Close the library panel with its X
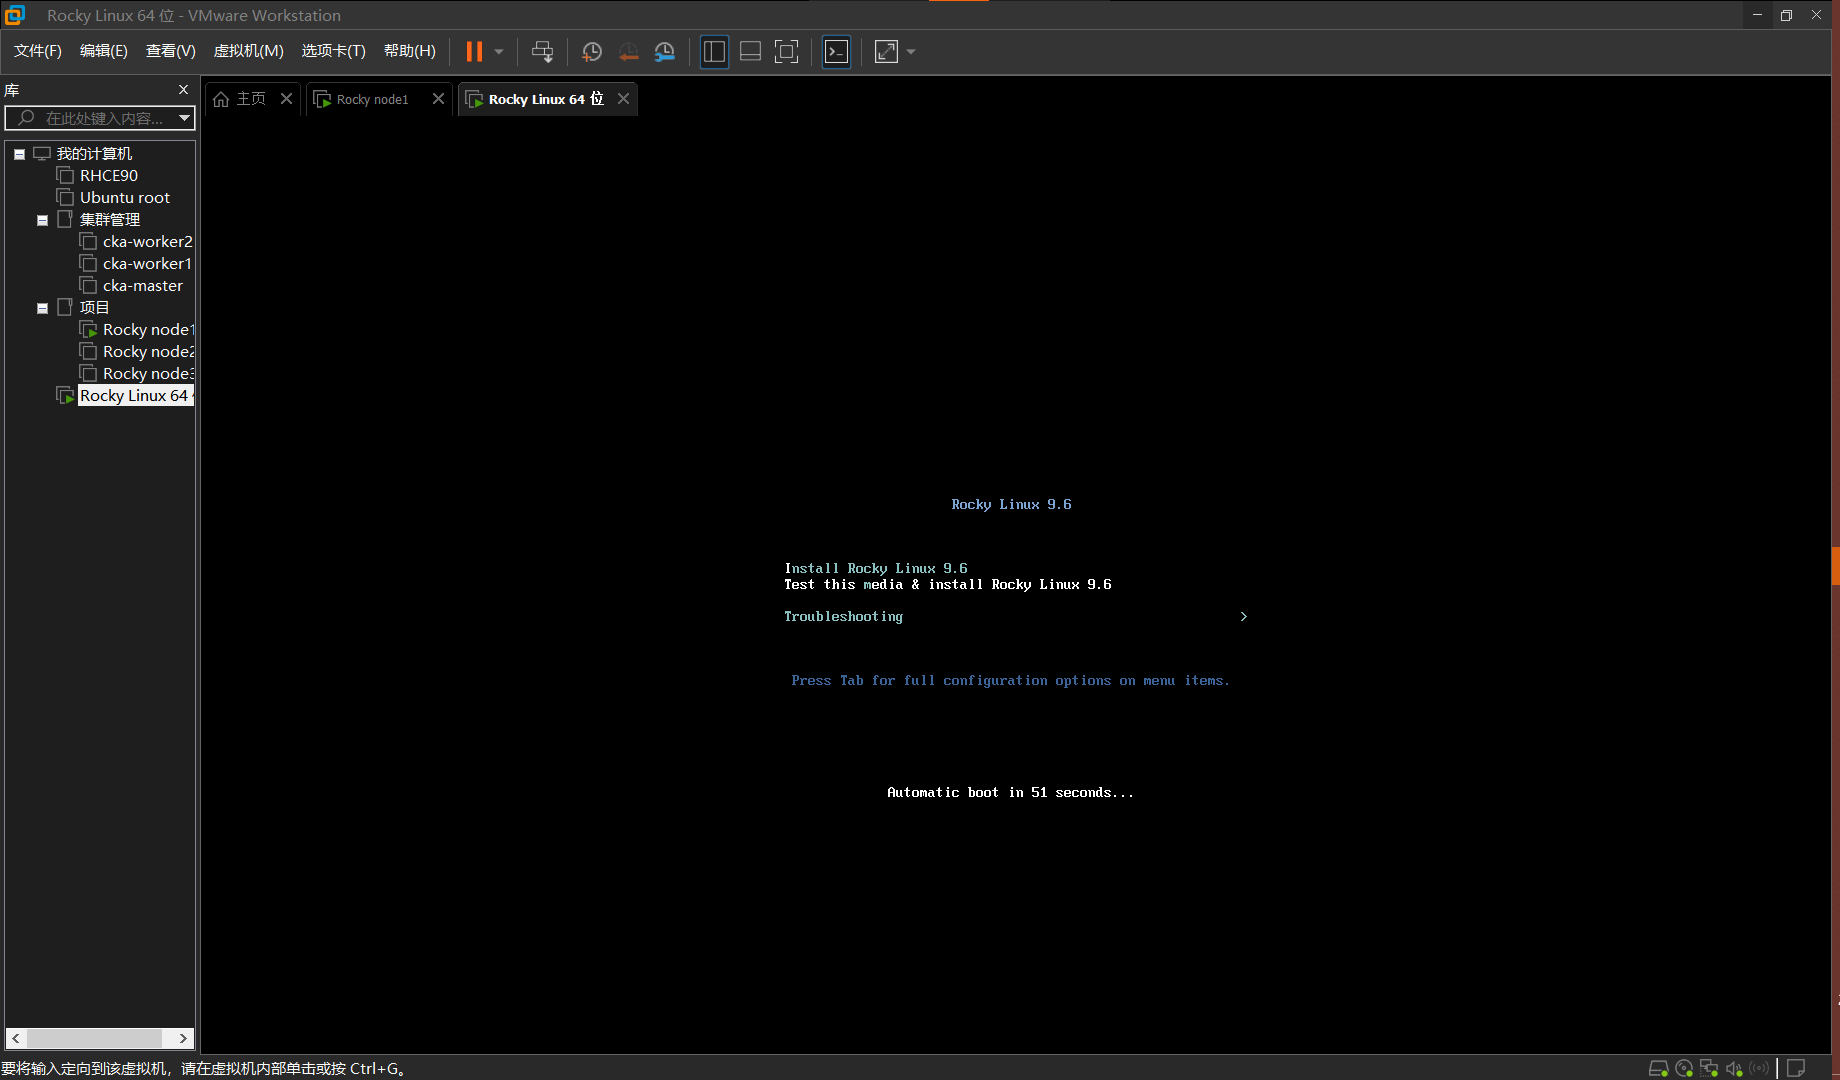1840x1080 pixels. point(183,90)
